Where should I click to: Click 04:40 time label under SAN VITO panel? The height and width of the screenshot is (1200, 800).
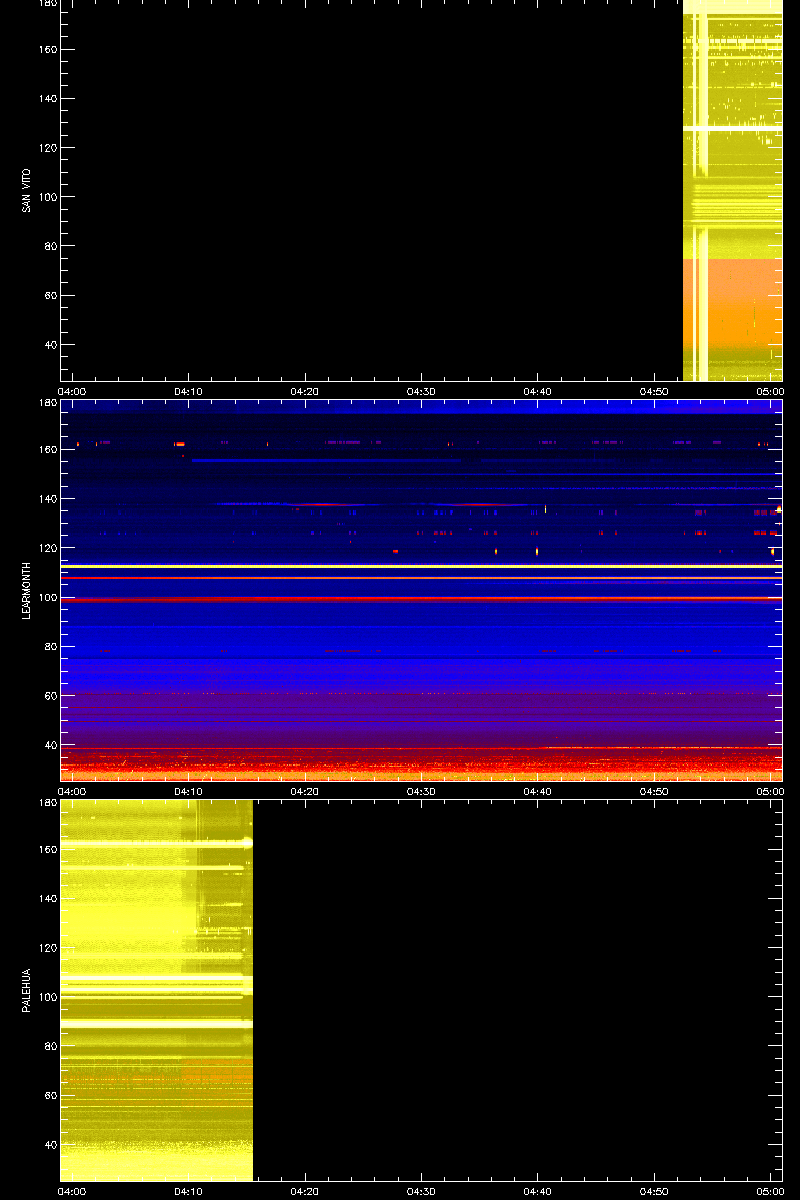pyautogui.click(x=538, y=391)
